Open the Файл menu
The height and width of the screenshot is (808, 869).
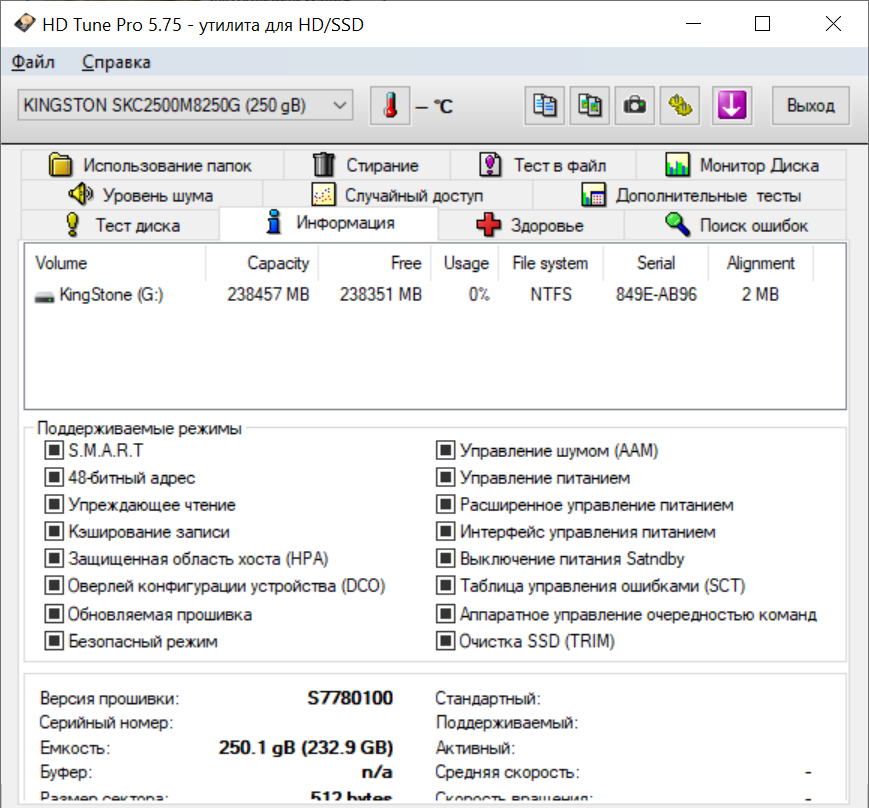tap(33, 62)
